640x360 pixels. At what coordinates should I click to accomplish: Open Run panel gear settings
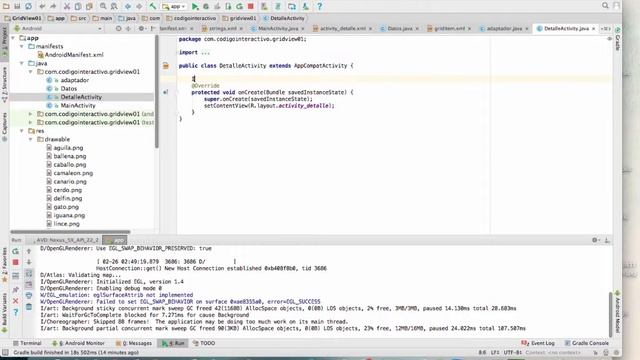tap(595, 240)
